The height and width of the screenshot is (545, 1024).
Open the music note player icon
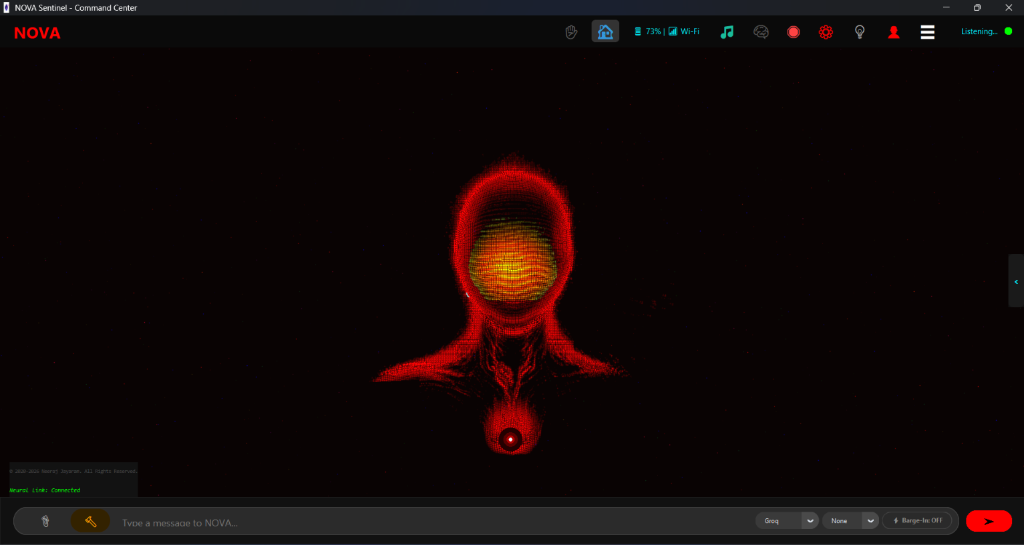[727, 31]
